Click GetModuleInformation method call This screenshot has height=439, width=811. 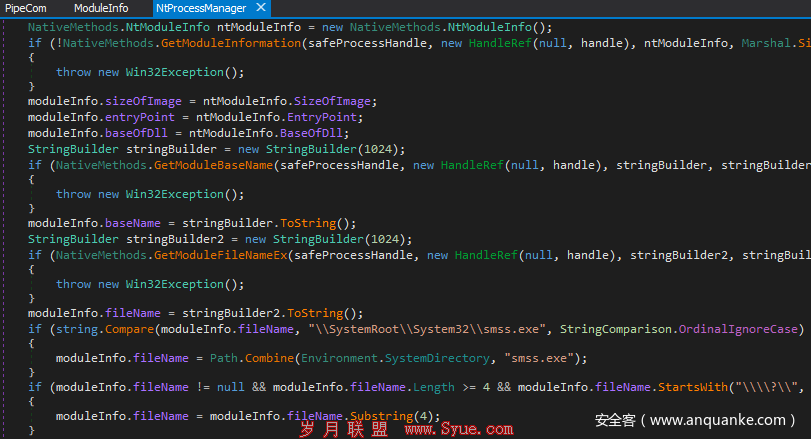point(231,43)
